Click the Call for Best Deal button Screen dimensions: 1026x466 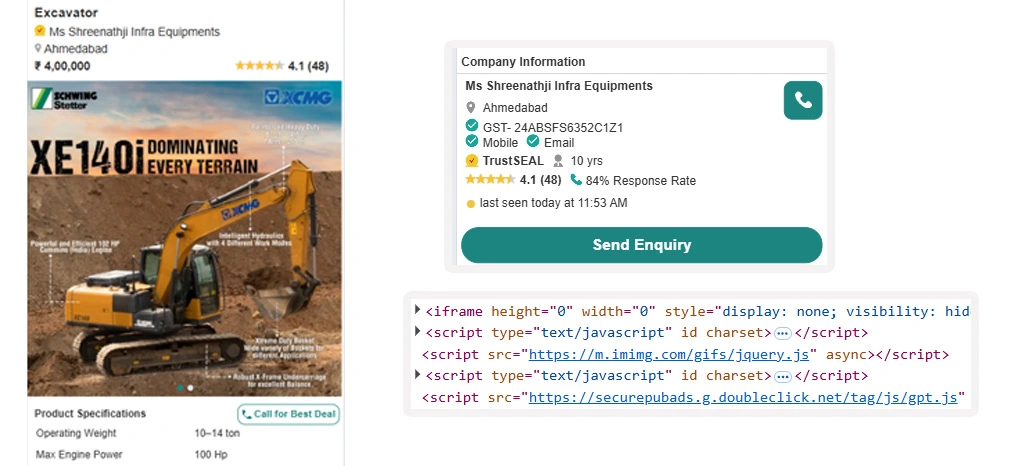point(289,414)
